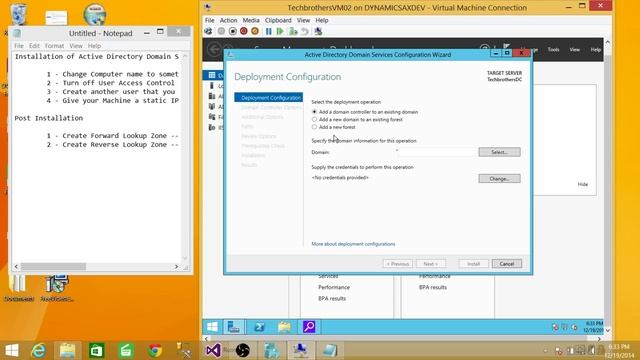This screenshot has height=360, width=640.
Task: Open the purple Search icon on VM taskbar
Action: [309, 327]
